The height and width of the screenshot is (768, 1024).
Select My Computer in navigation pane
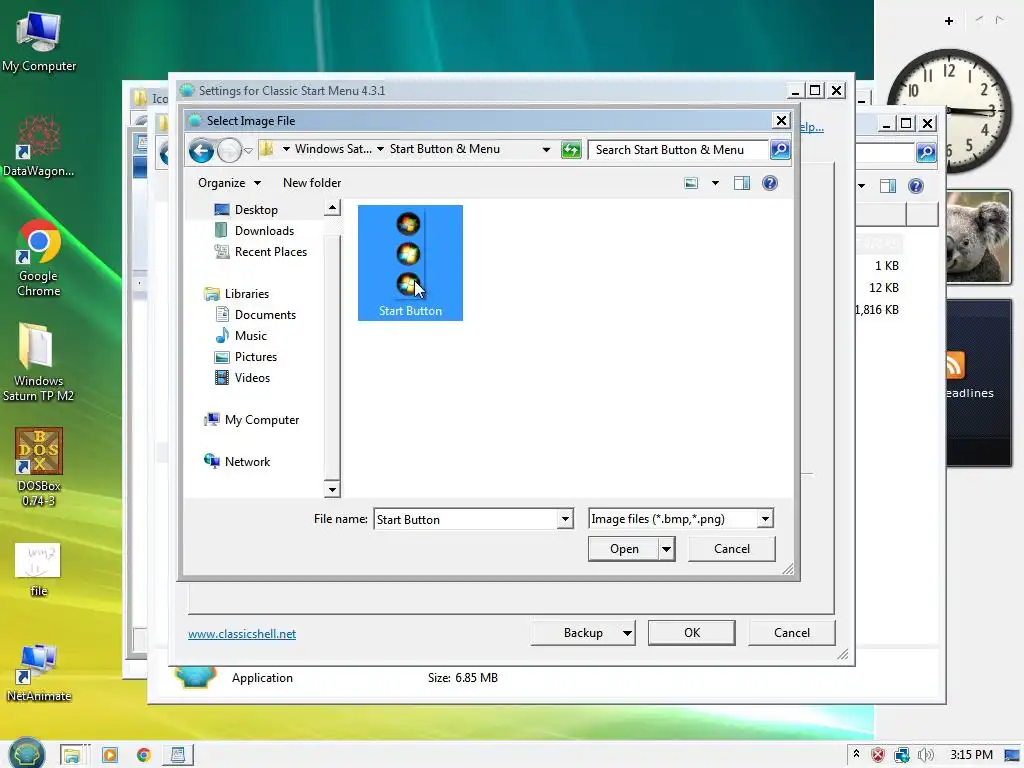pos(261,420)
